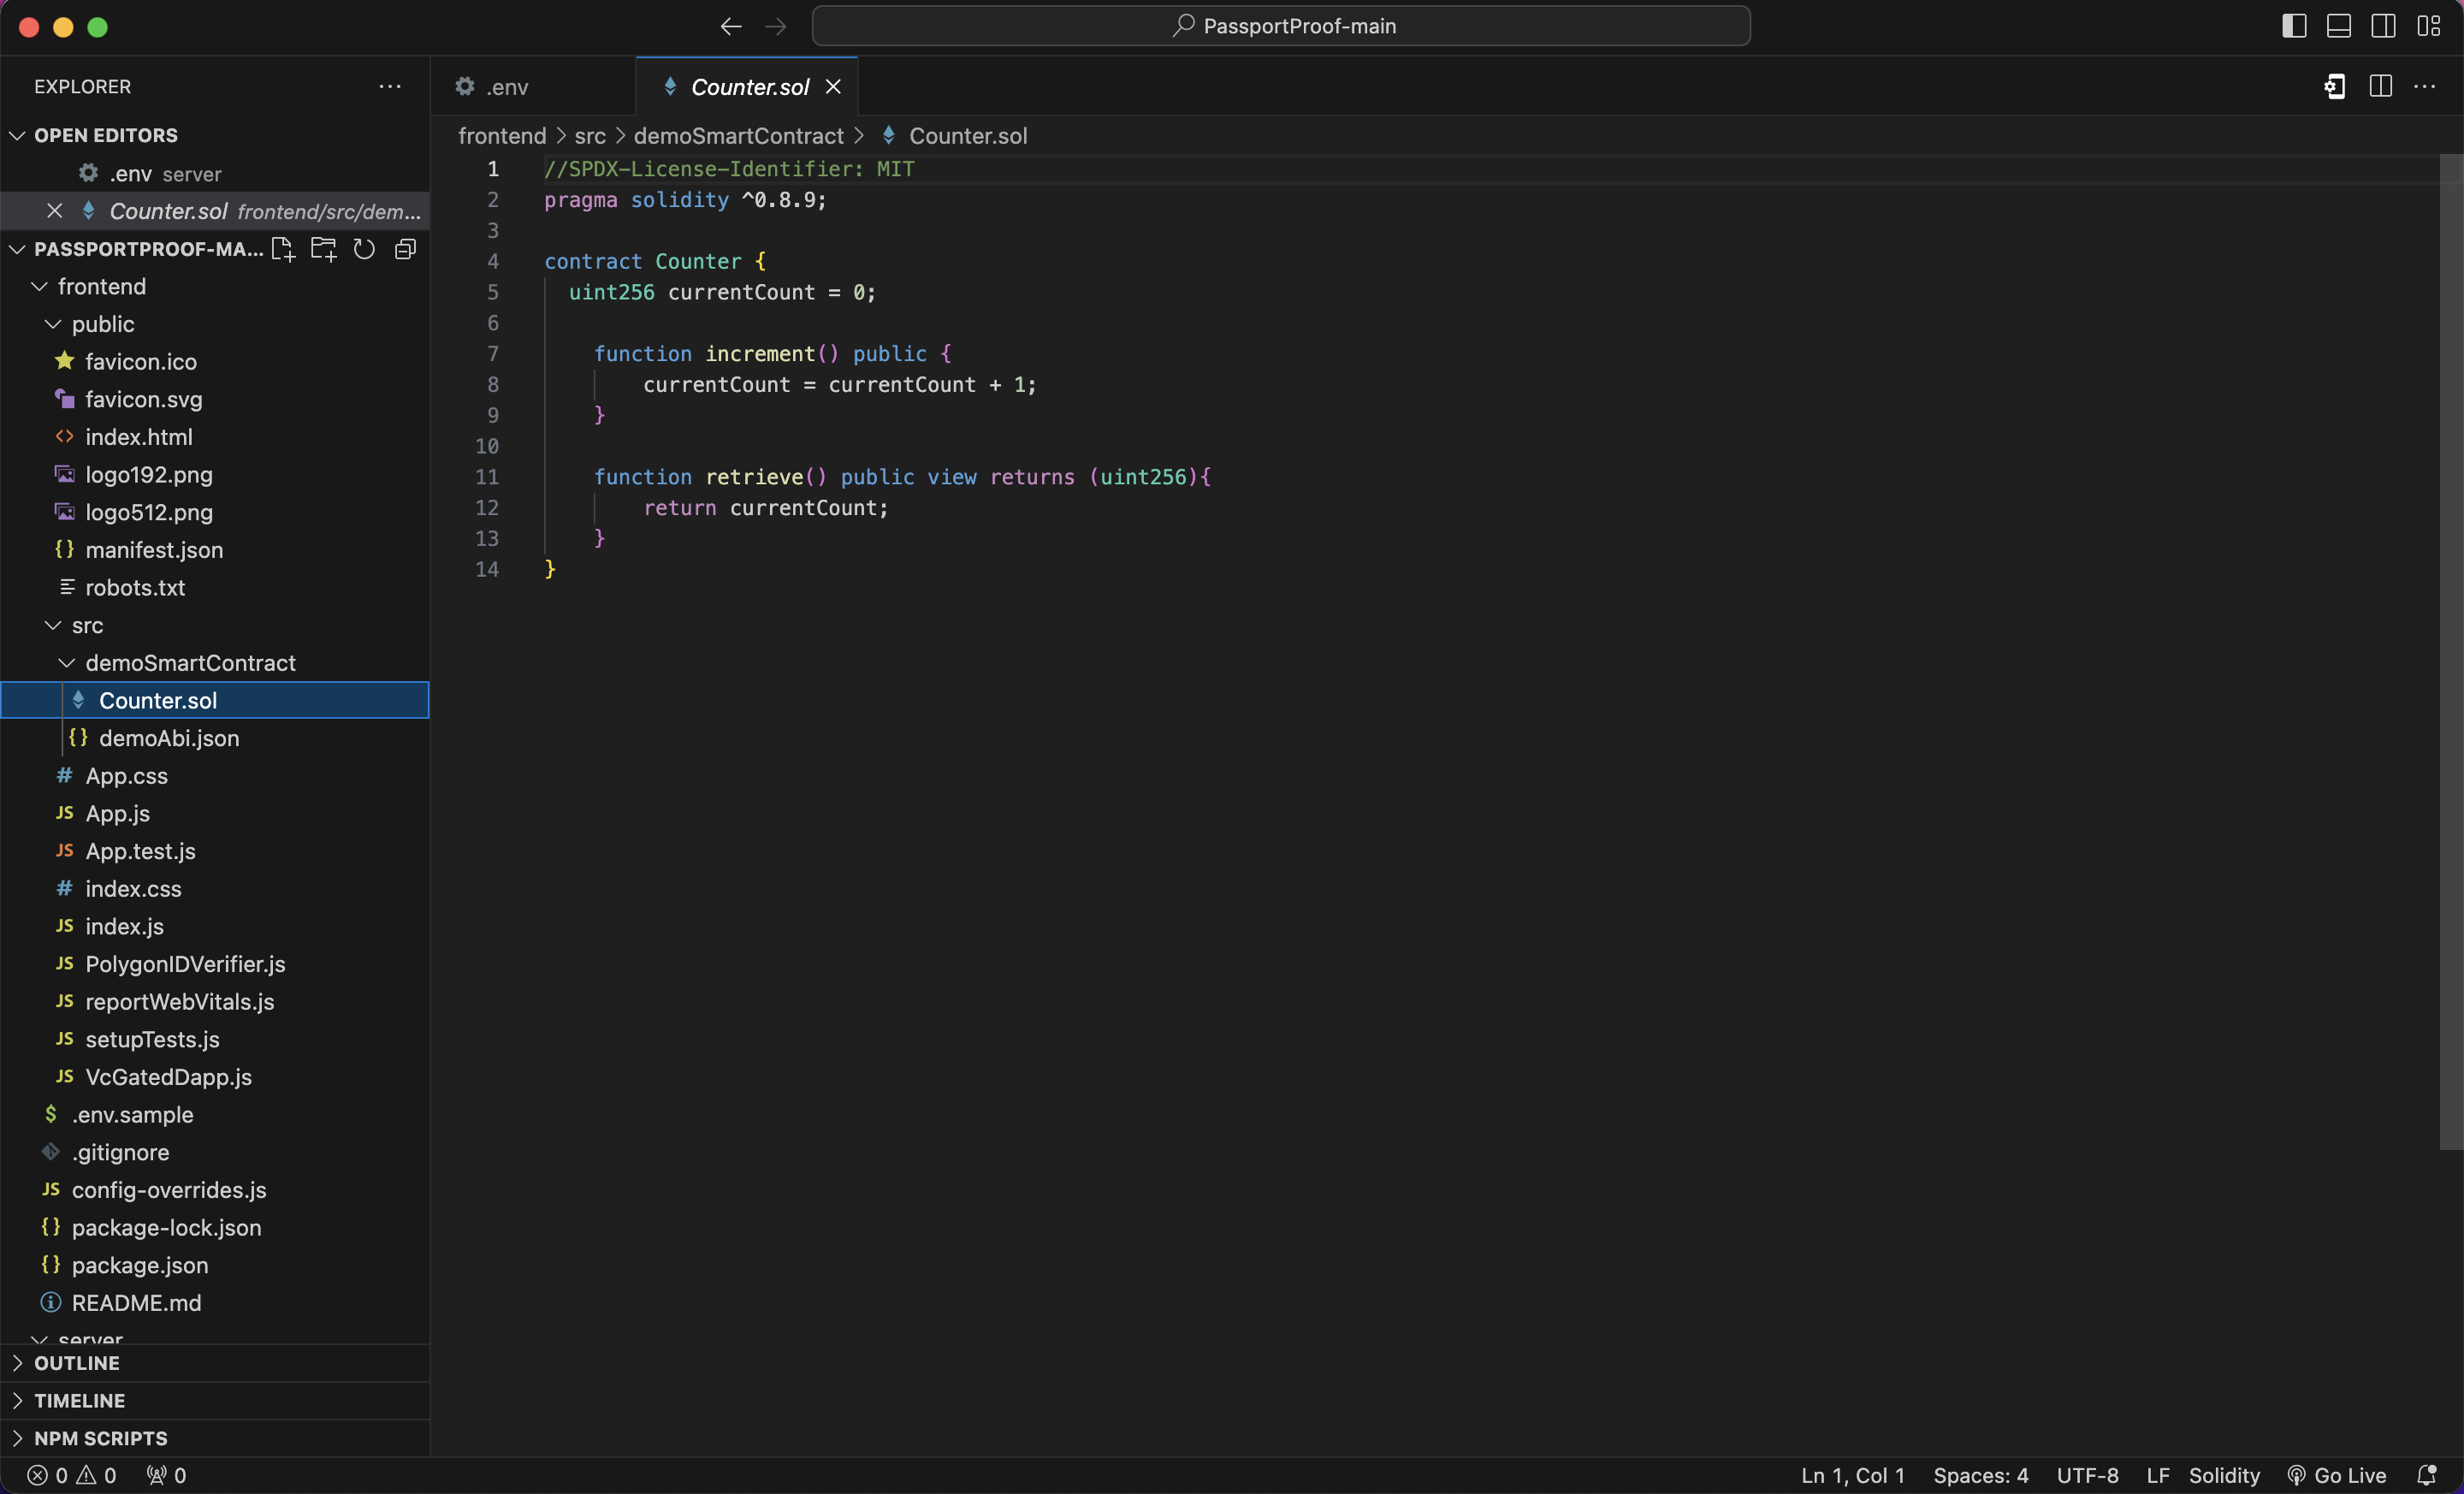
Task: Toggle the primary side bar visibility
Action: pos(2294,26)
